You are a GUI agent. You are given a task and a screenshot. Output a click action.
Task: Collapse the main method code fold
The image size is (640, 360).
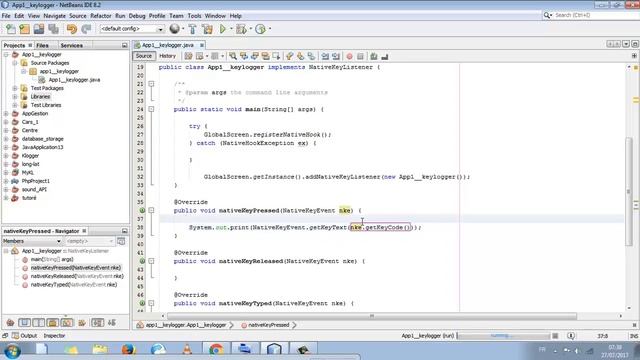151,109
